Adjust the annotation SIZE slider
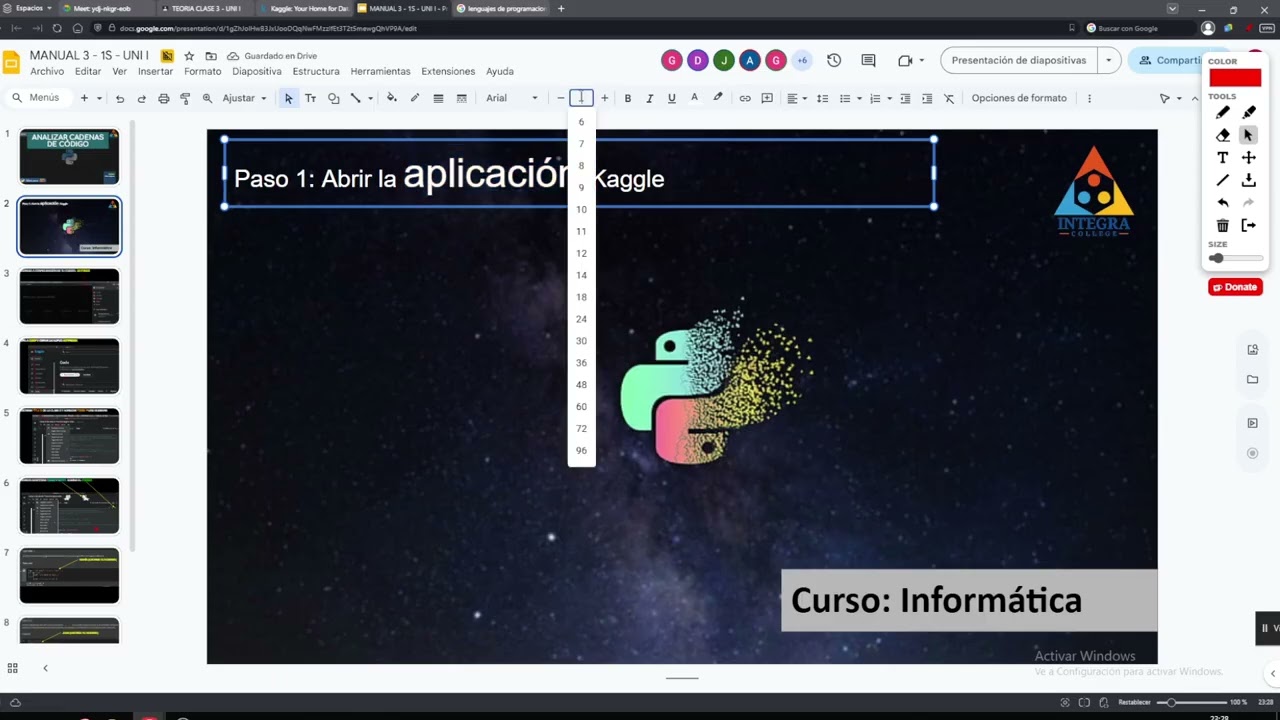Viewport: 1280px width, 720px height. tap(1235, 258)
